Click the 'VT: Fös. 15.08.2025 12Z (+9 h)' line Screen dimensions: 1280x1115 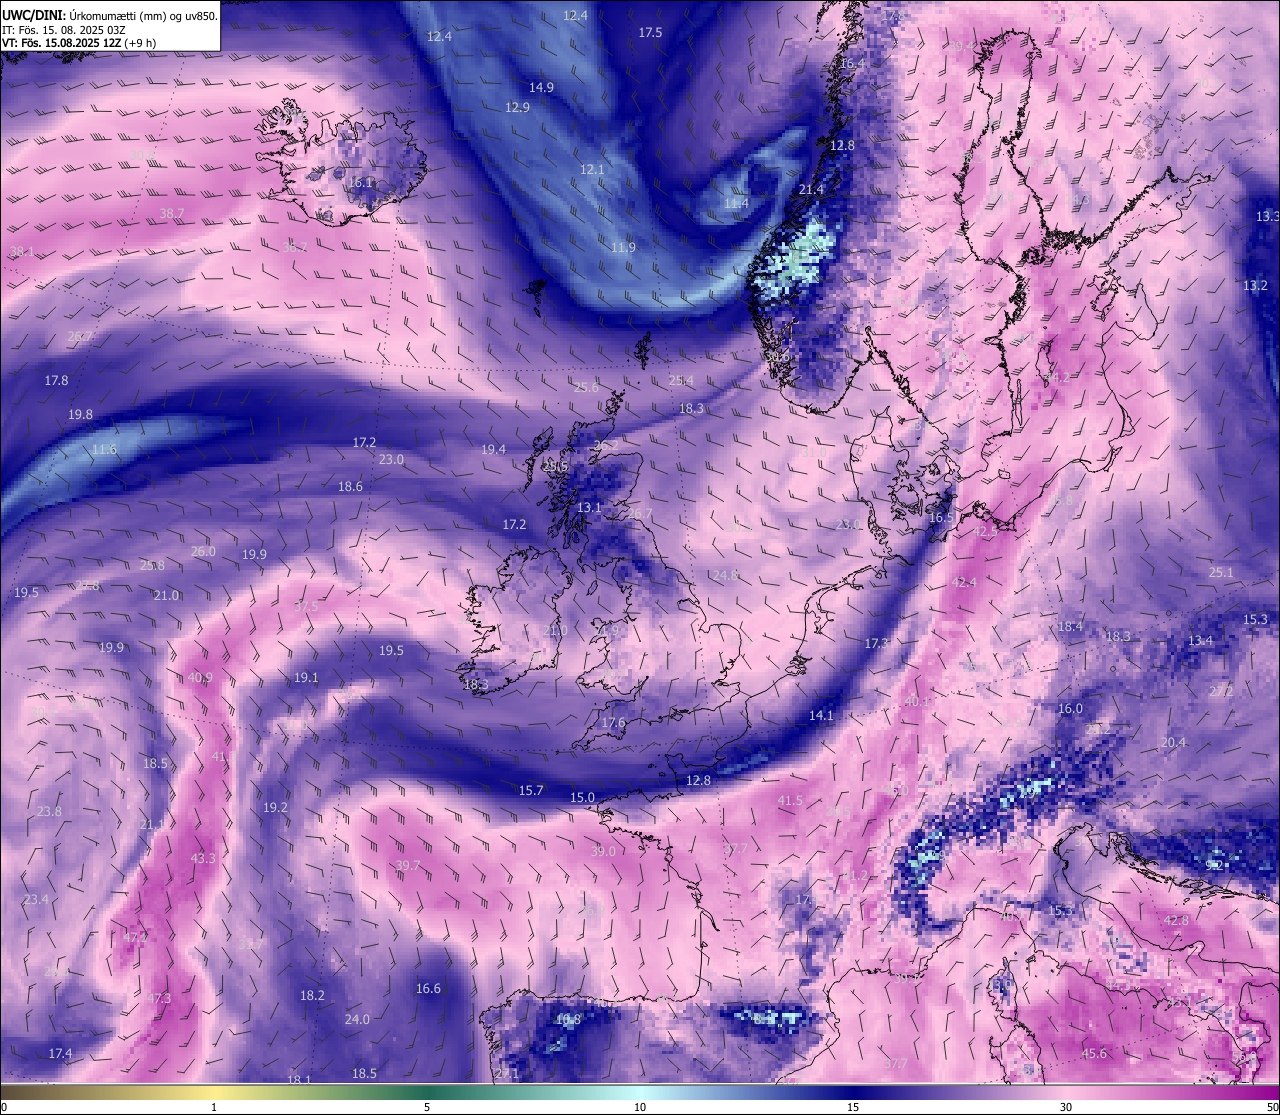click(79, 43)
